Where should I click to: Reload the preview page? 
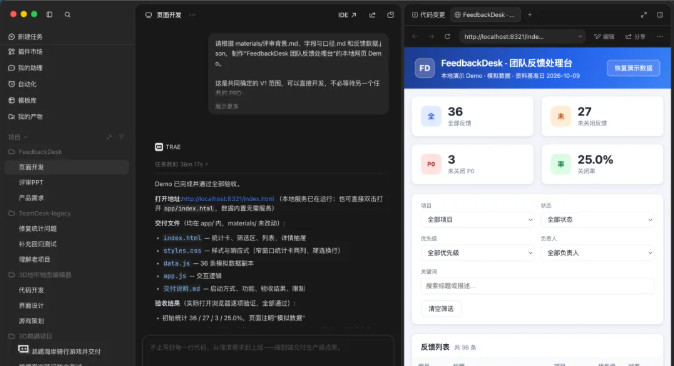pyautogui.click(x=447, y=37)
